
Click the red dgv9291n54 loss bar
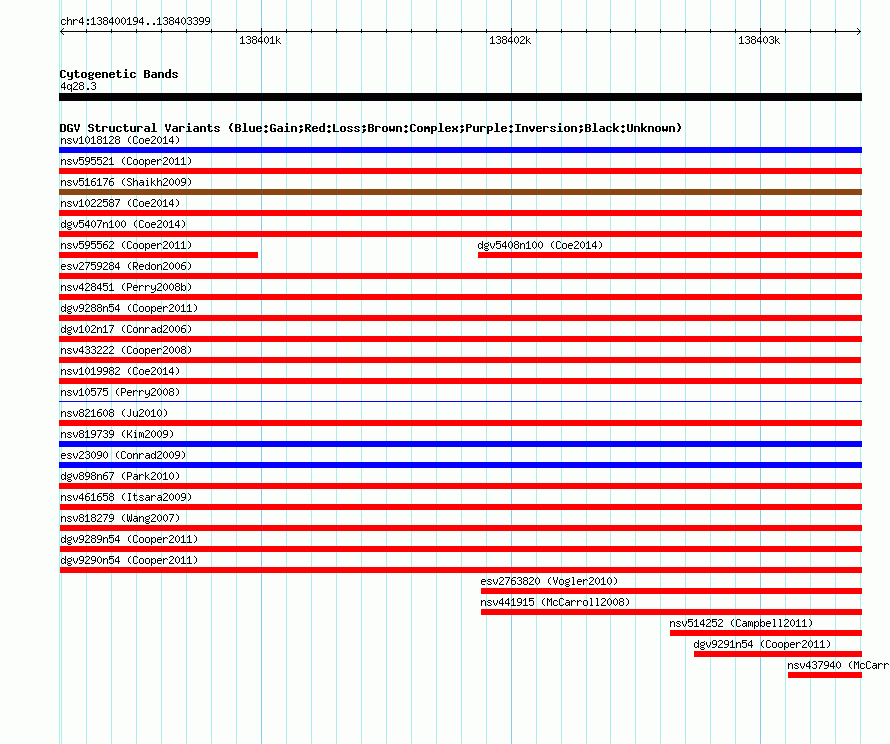tap(778, 654)
